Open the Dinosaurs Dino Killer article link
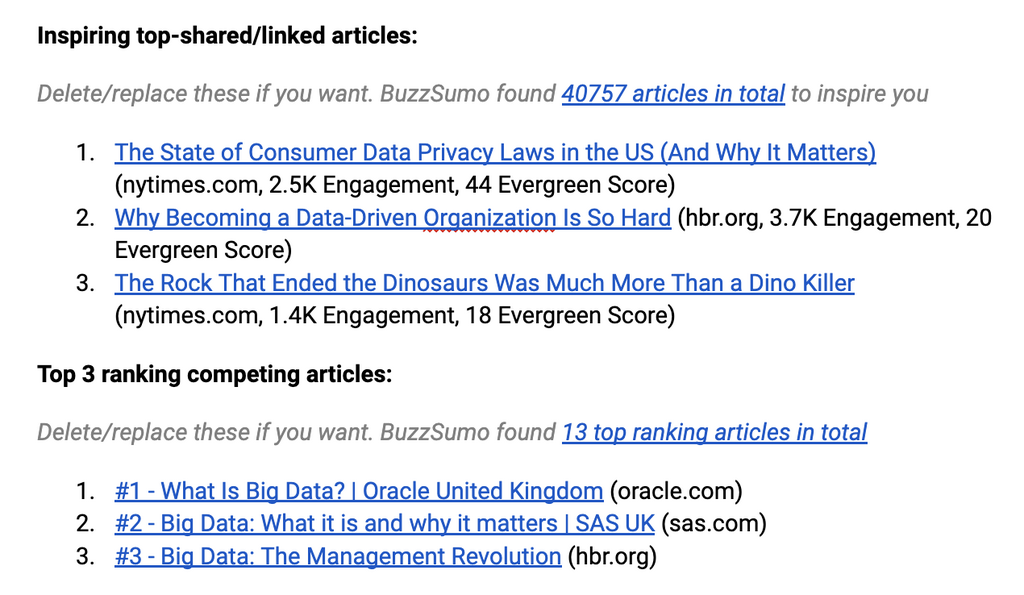 click(x=484, y=283)
